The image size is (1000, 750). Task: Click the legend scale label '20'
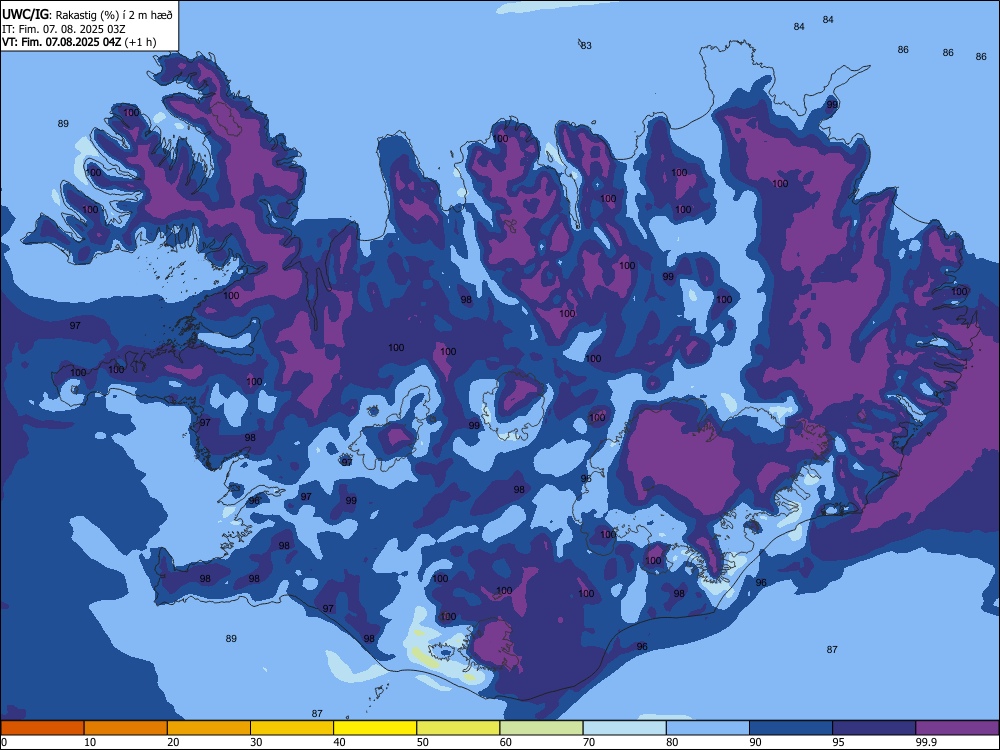tap(173, 742)
